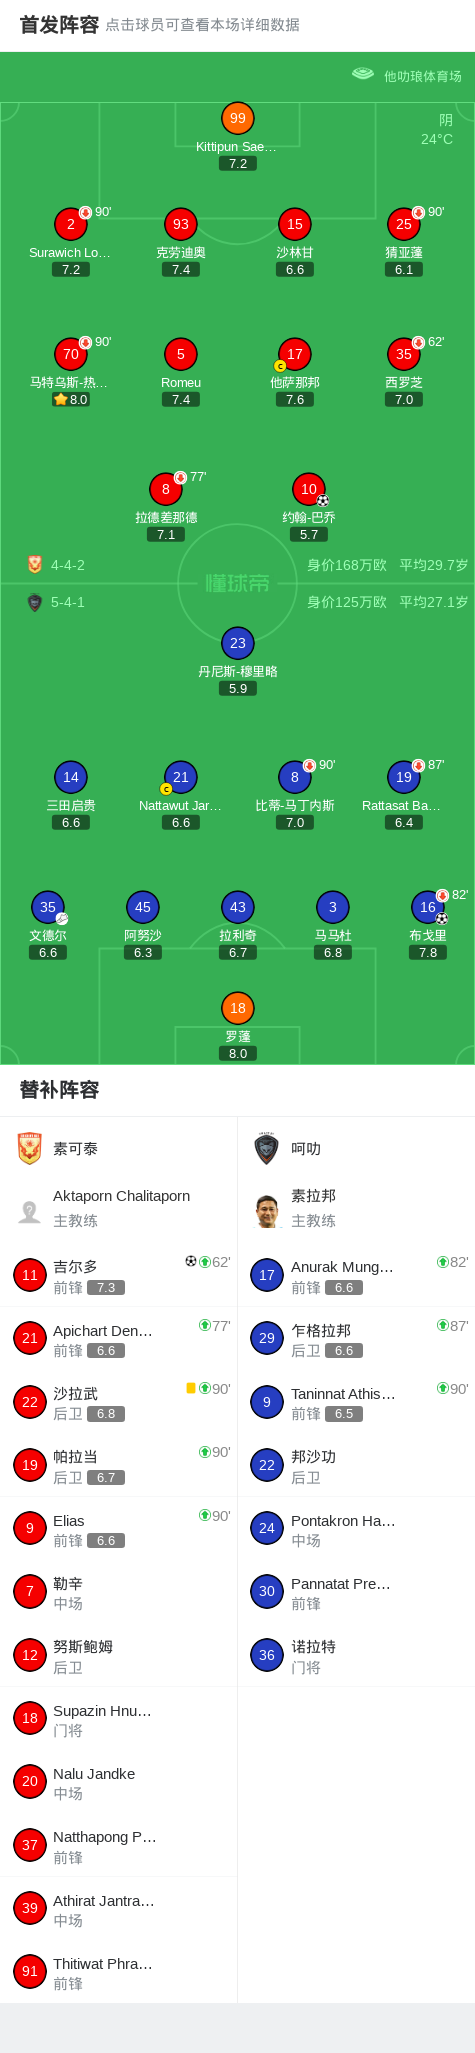Select defender number 43 拉利奇
Screen dimensions: 475x2053
[x=238, y=907]
